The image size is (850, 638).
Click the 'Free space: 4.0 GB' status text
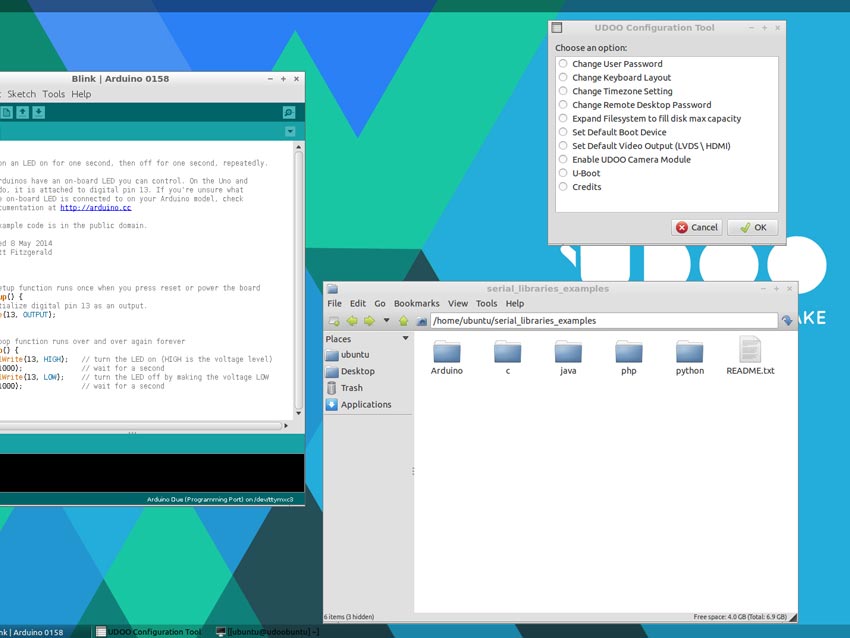[740, 617]
